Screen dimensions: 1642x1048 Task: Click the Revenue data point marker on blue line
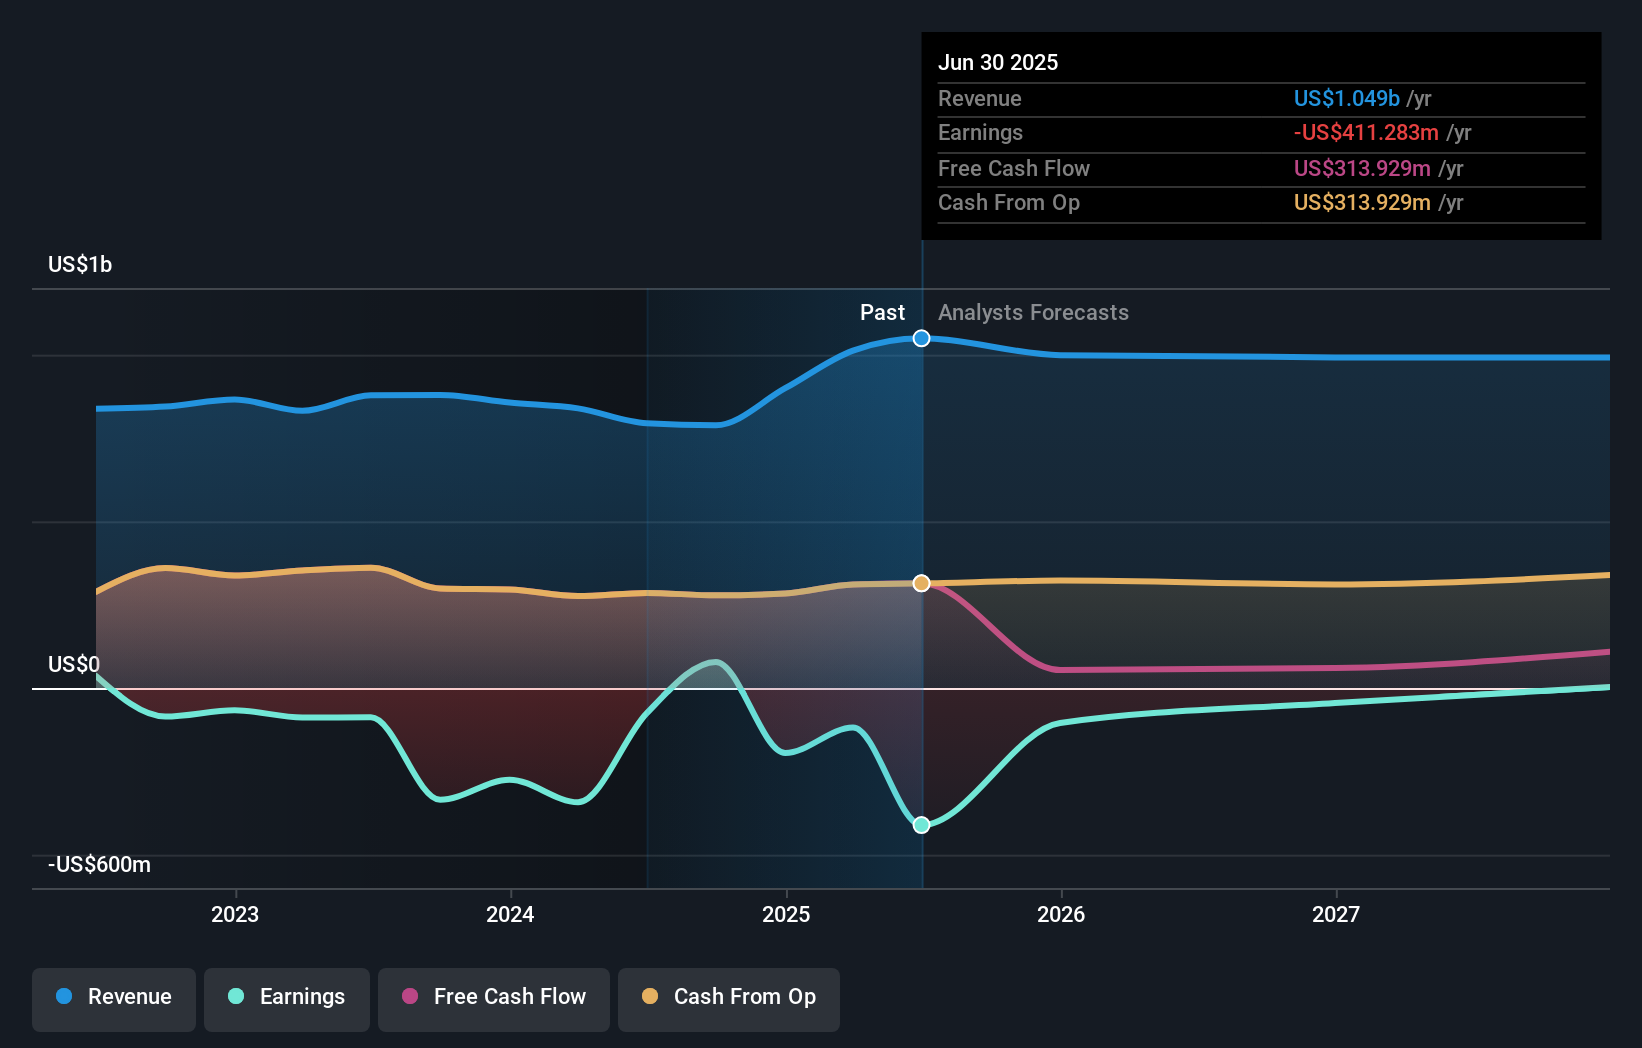tap(922, 338)
